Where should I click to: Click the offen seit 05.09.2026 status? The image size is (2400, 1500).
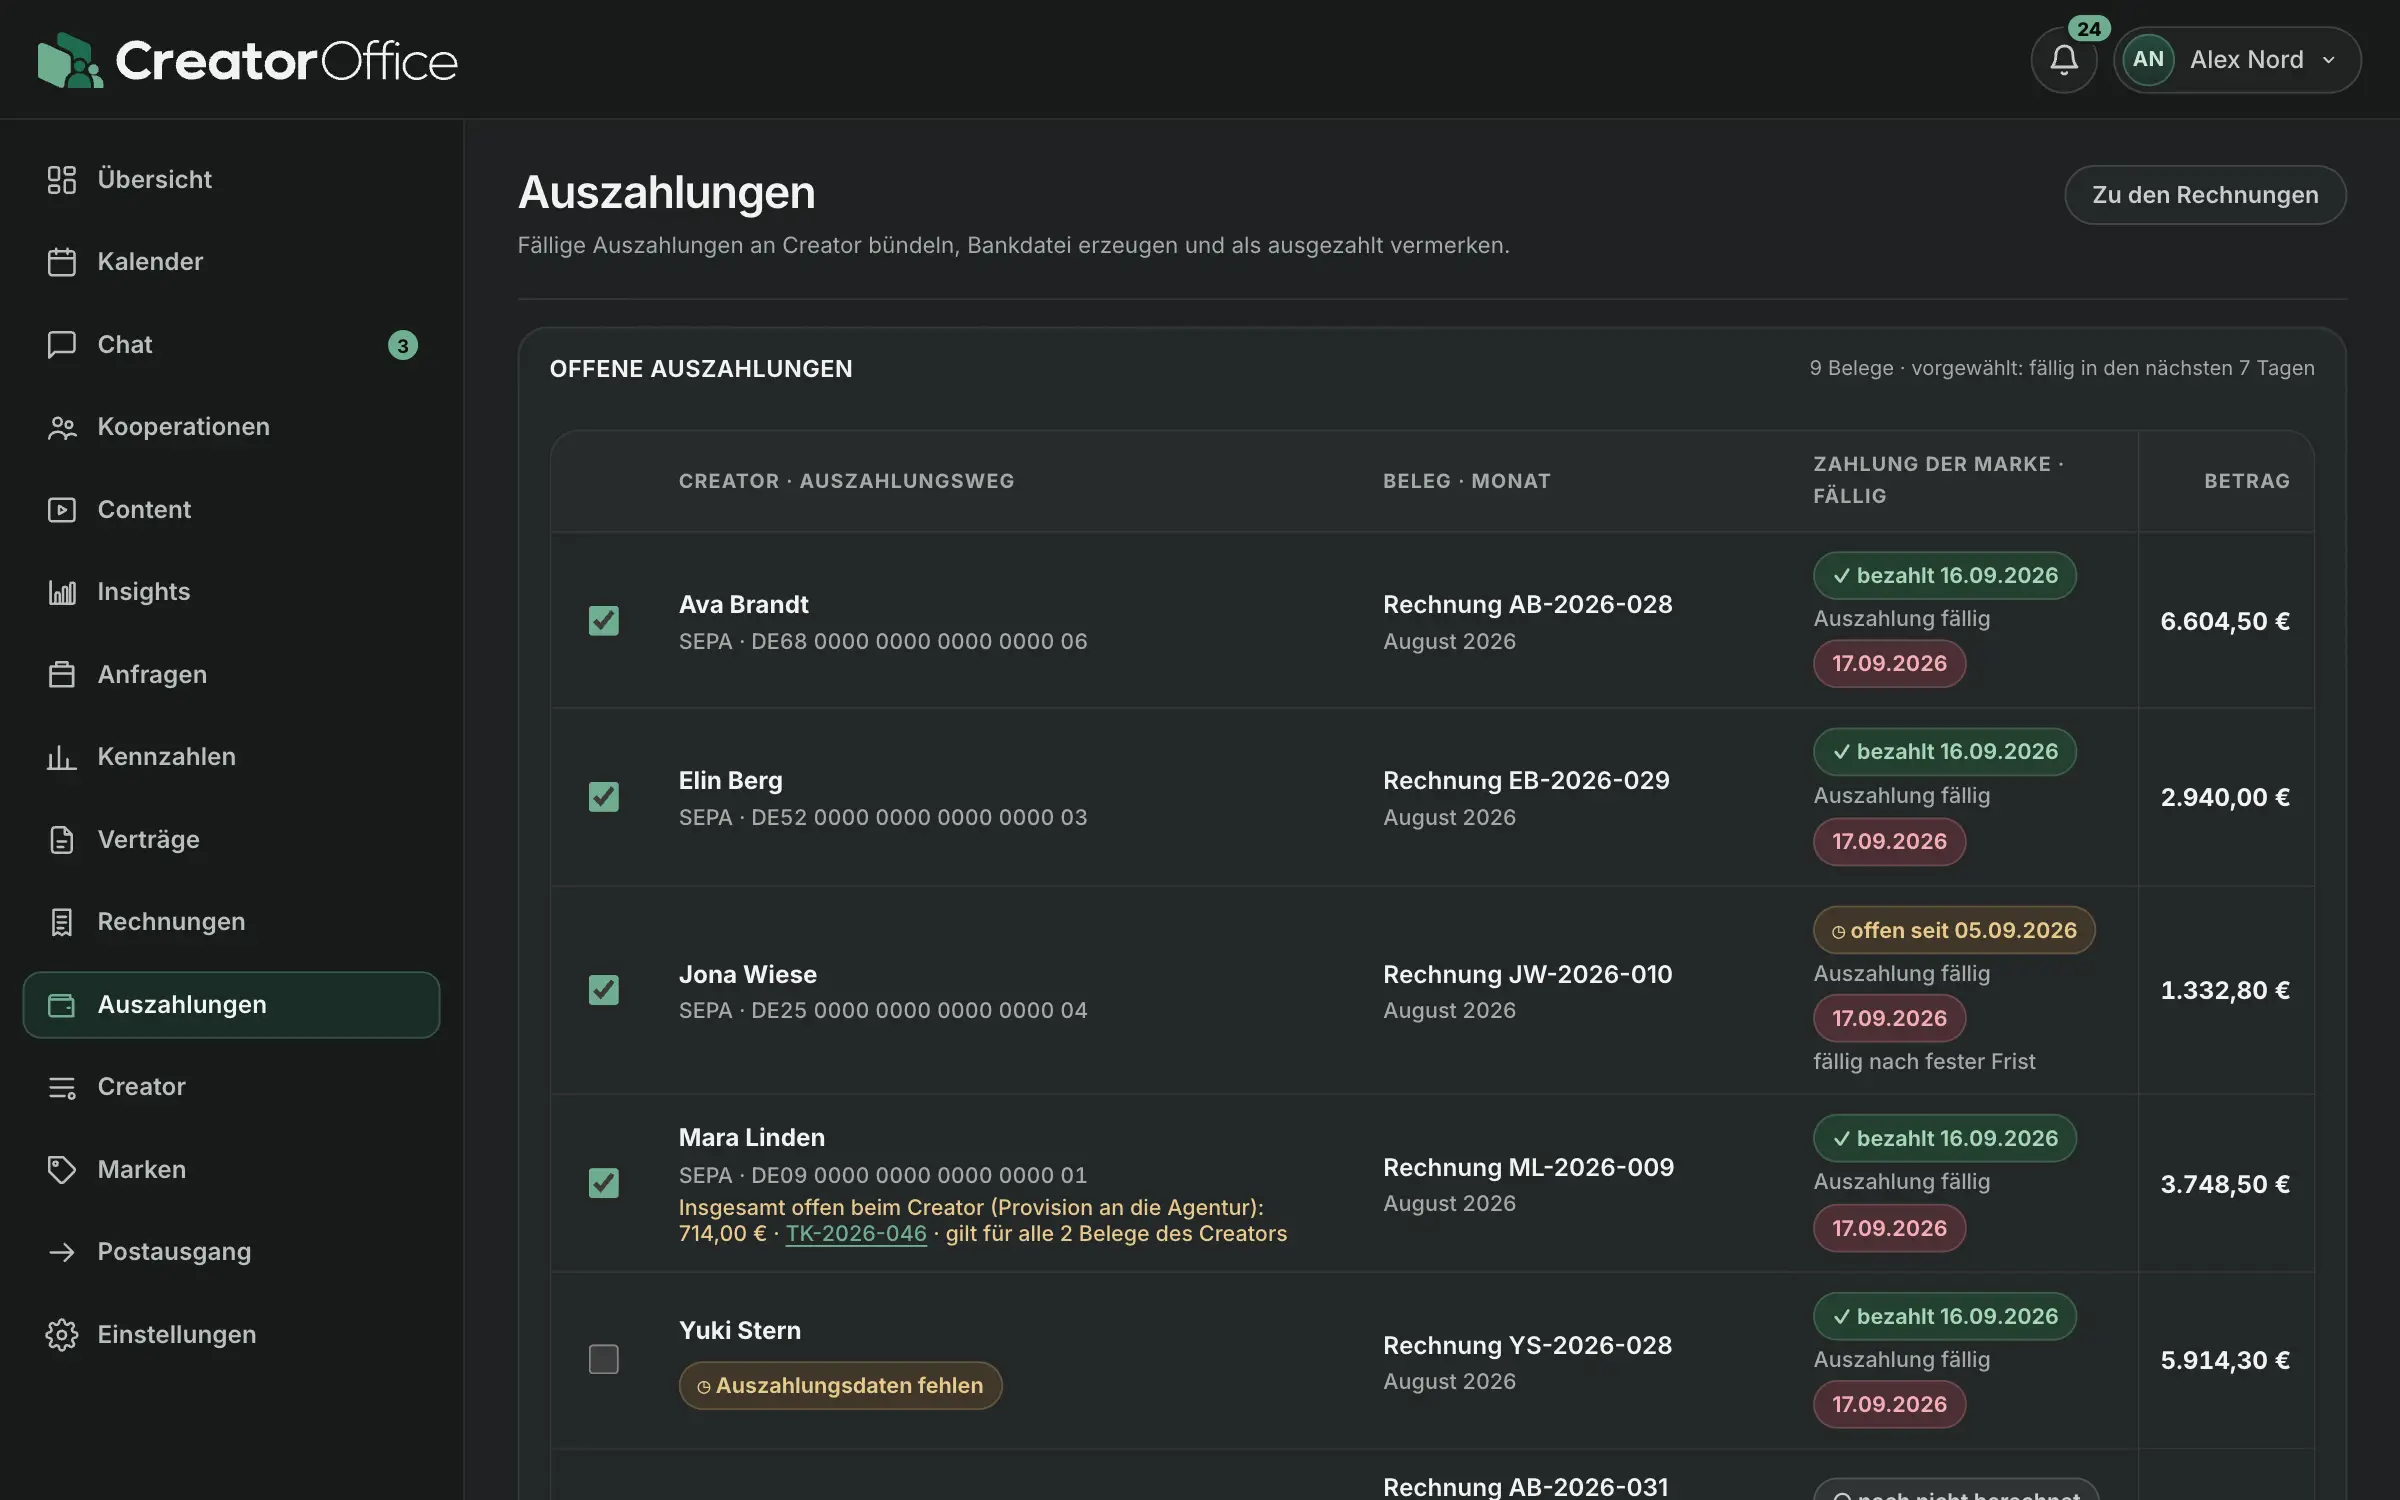pos(1954,931)
